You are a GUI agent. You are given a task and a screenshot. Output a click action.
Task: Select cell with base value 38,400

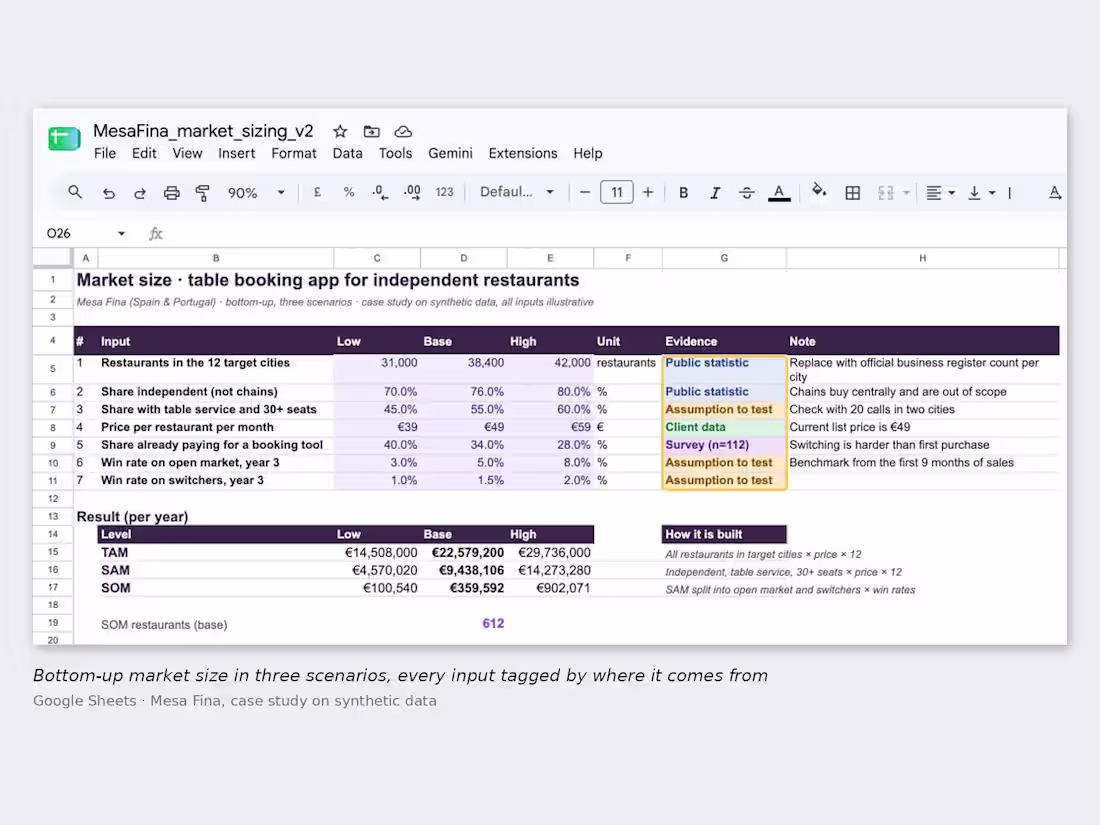coord(464,369)
